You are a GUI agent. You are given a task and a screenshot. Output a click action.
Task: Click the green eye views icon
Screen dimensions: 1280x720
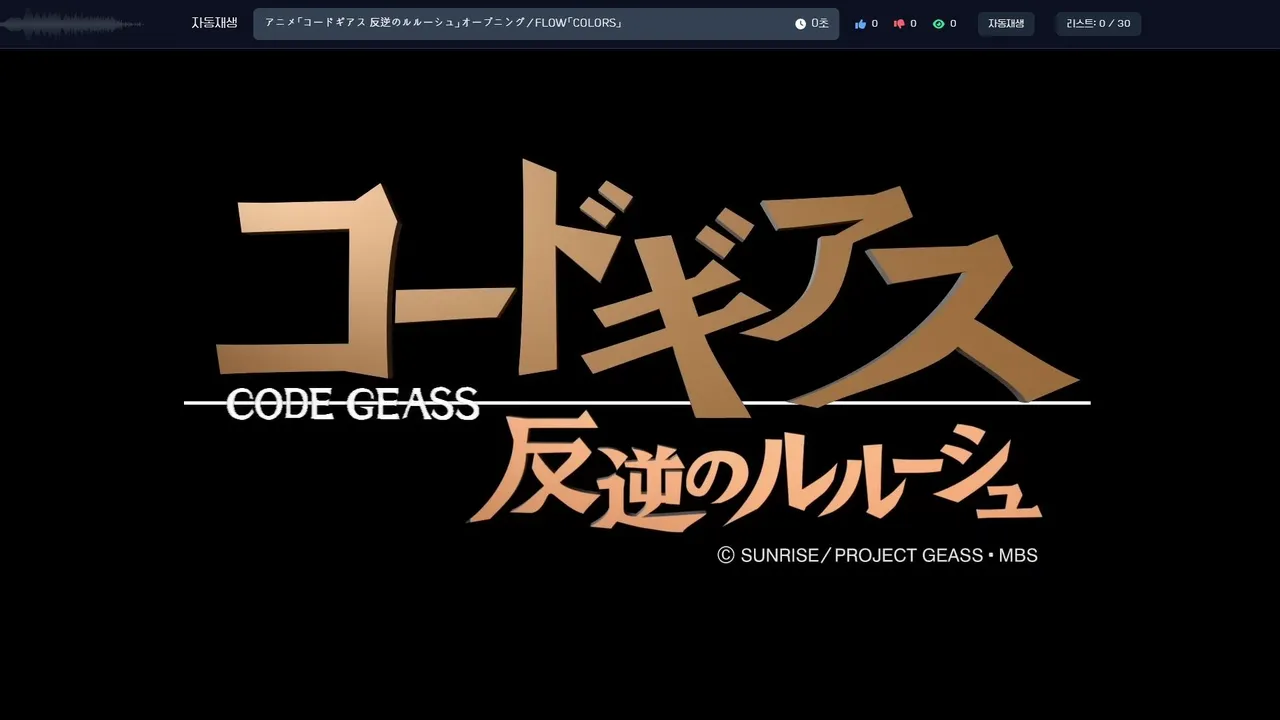[938, 24]
